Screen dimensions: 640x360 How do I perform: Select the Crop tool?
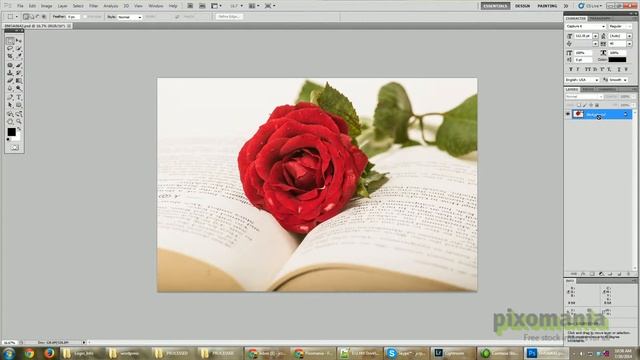click(x=10, y=56)
